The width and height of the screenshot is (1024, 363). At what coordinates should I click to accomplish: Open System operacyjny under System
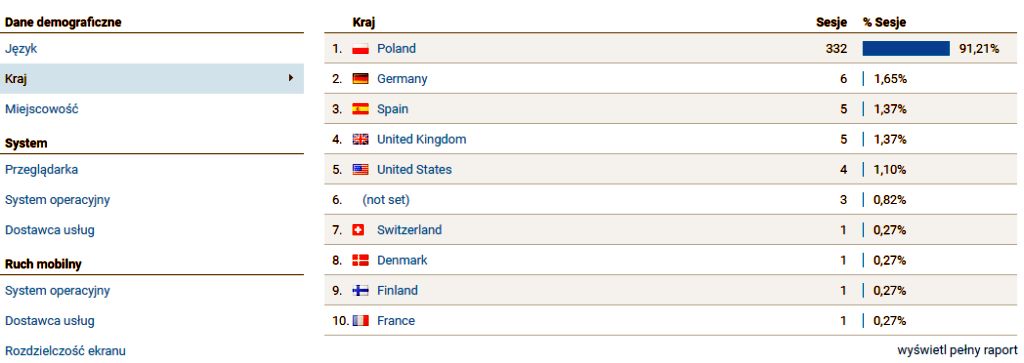57,200
